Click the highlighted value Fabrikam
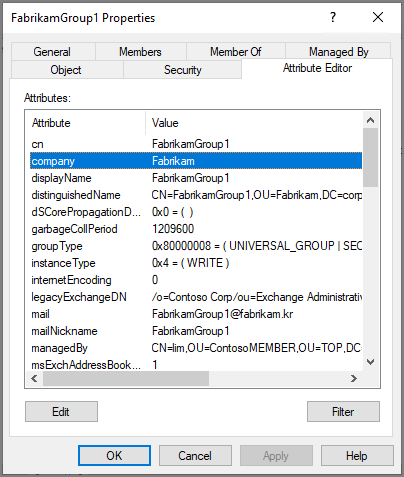 pos(173,161)
